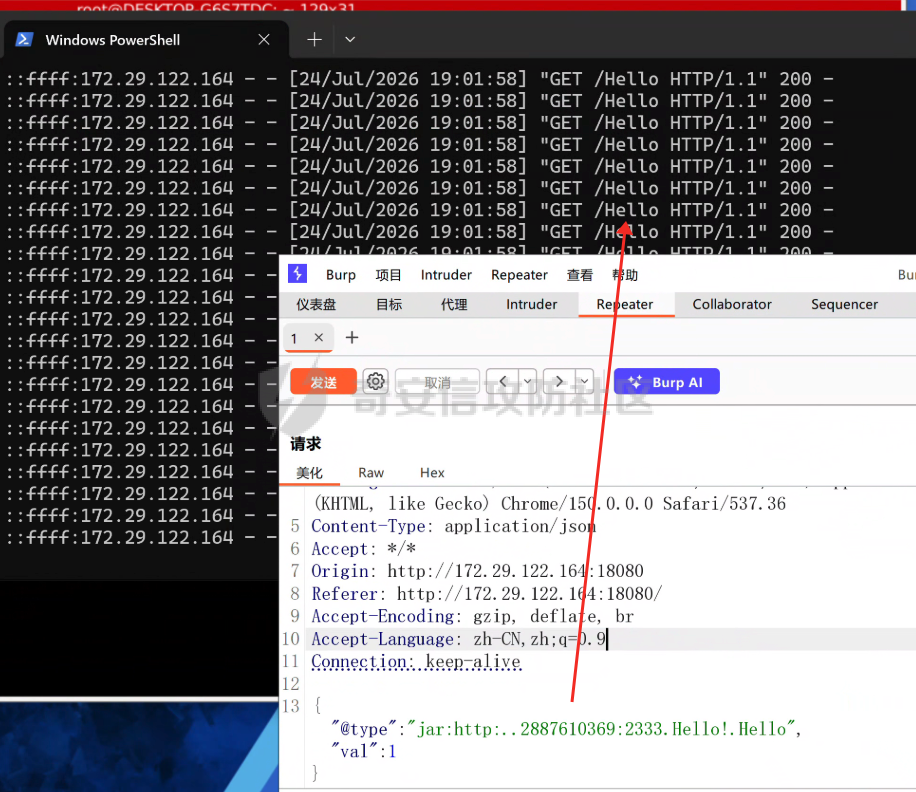Click the "val":1 JSON line

point(363,752)
